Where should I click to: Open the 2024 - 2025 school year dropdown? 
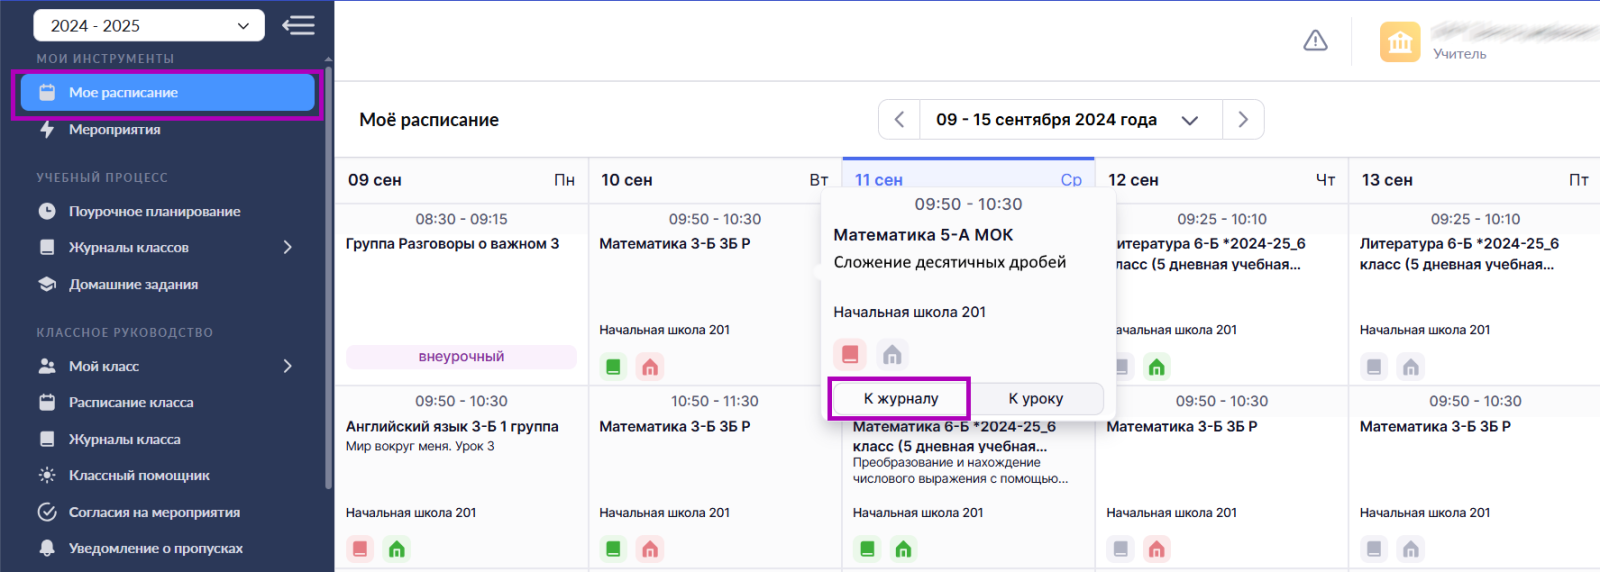[149, 25]
